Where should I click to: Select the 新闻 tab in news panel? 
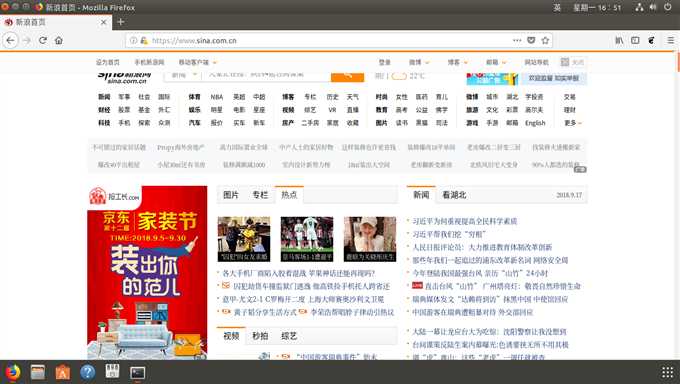421,194
